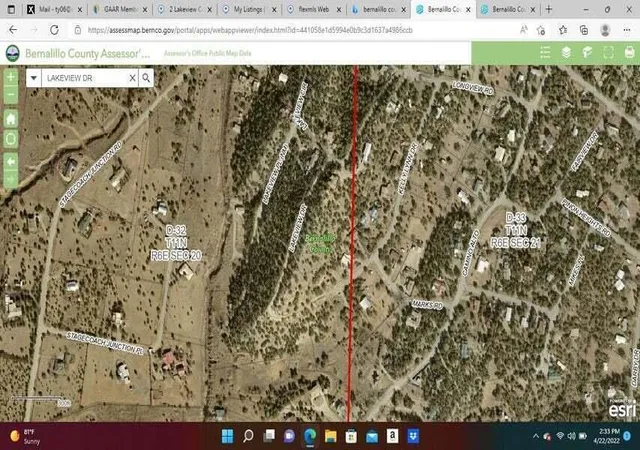Open the search source dropdown arrow
Image resolution: width=640 pixels, height=450 pixels.
tap(34, 78)
